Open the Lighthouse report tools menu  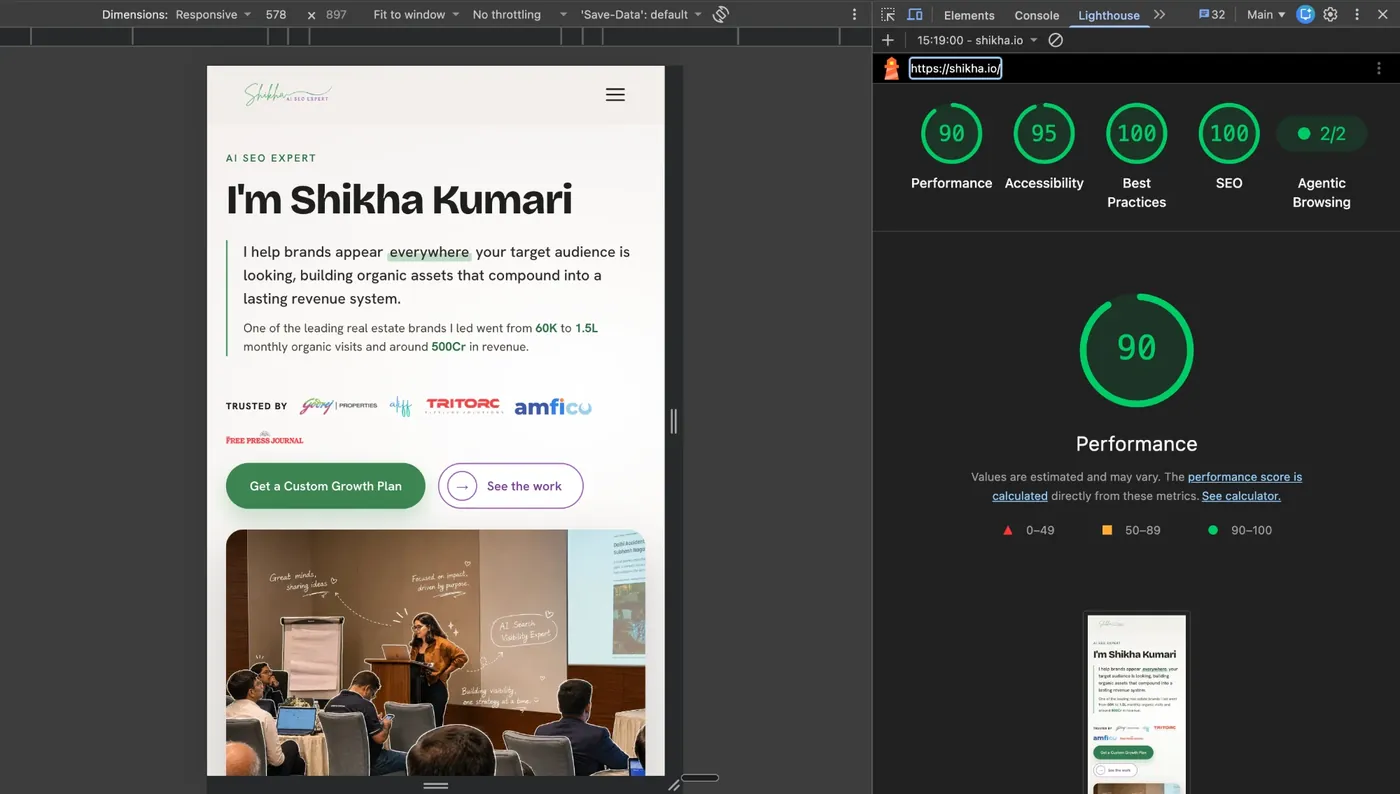click(x=1379, y=68)
